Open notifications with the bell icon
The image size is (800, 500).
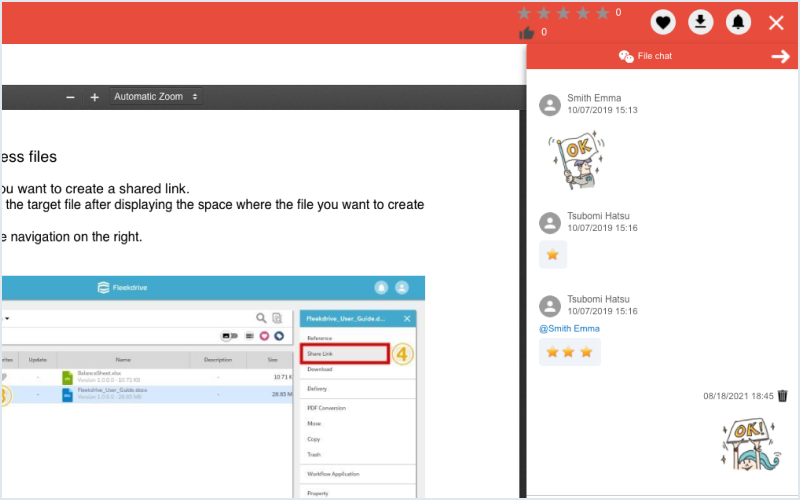click(738, 22)
